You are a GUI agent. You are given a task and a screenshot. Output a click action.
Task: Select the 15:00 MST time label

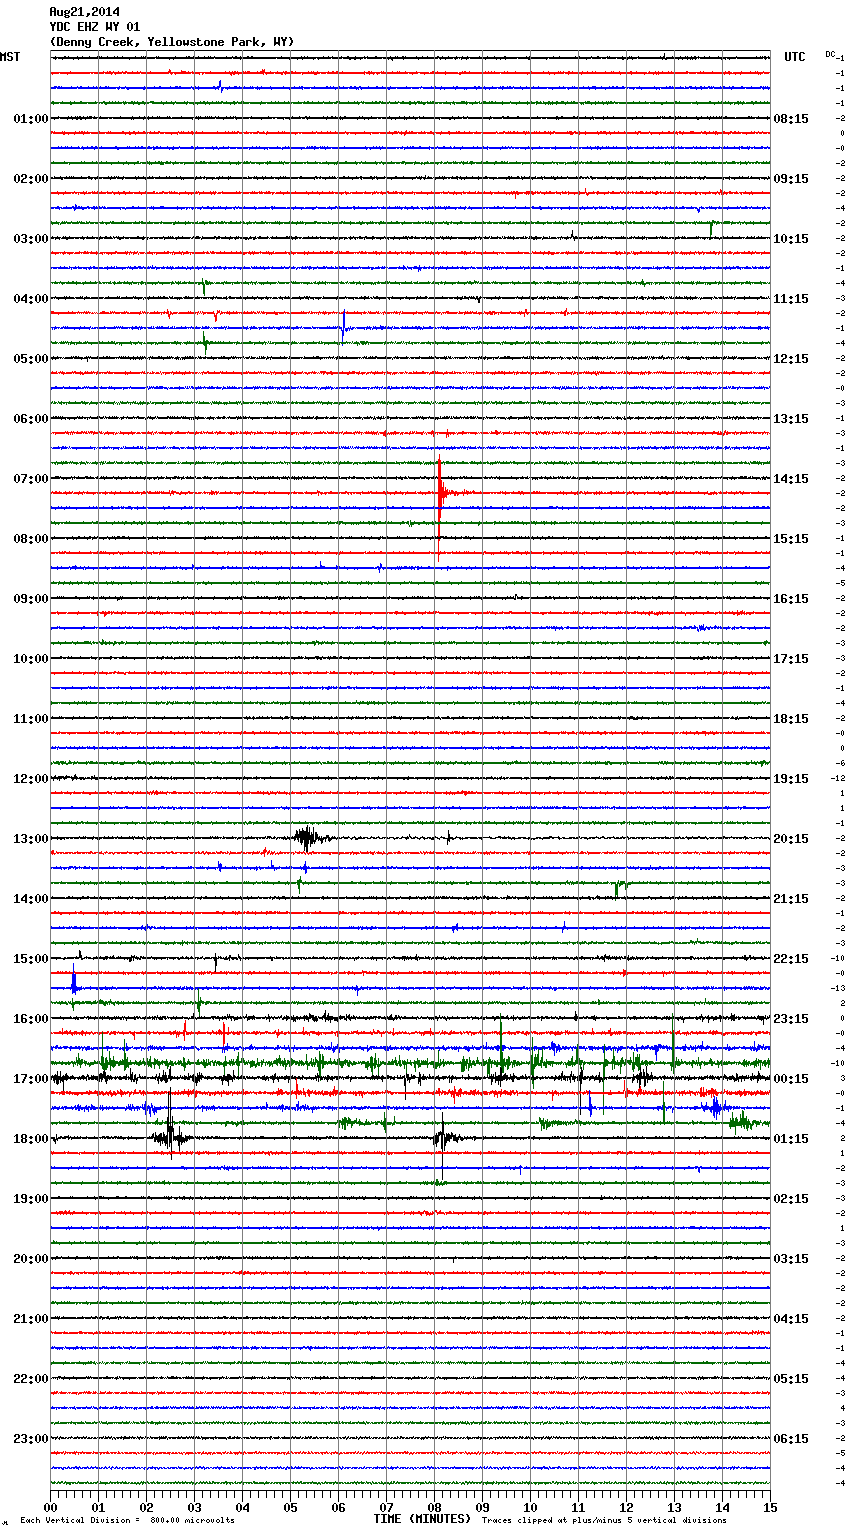(x=30, y=959)
